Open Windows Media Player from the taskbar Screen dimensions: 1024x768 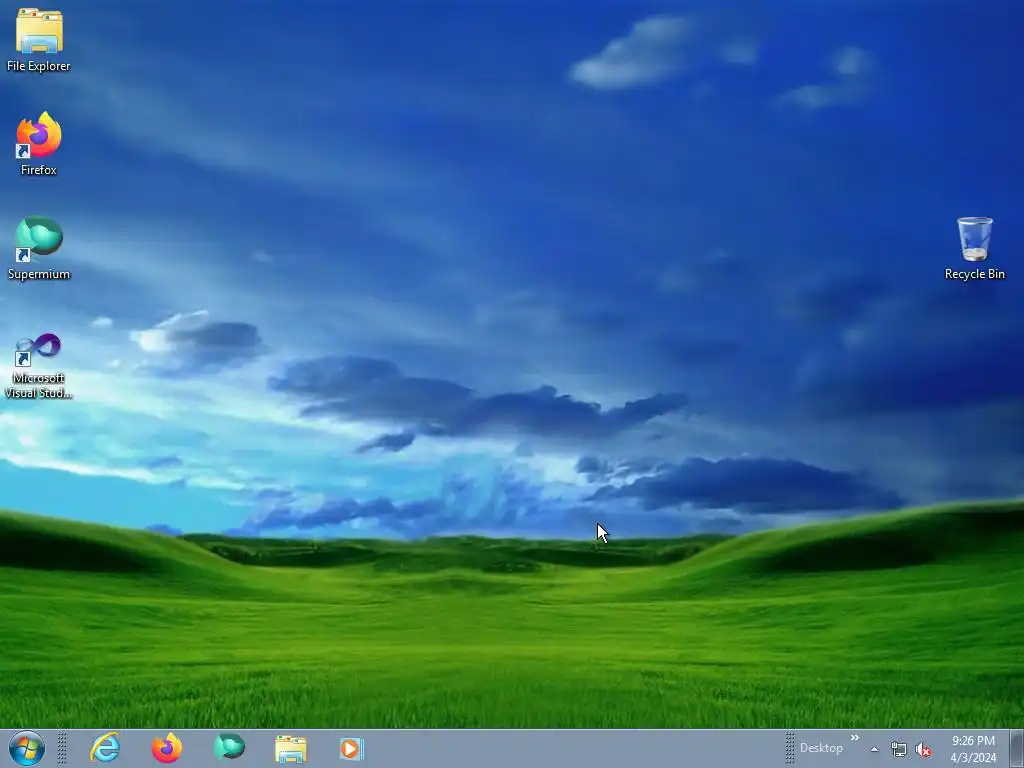pos(352,748)
